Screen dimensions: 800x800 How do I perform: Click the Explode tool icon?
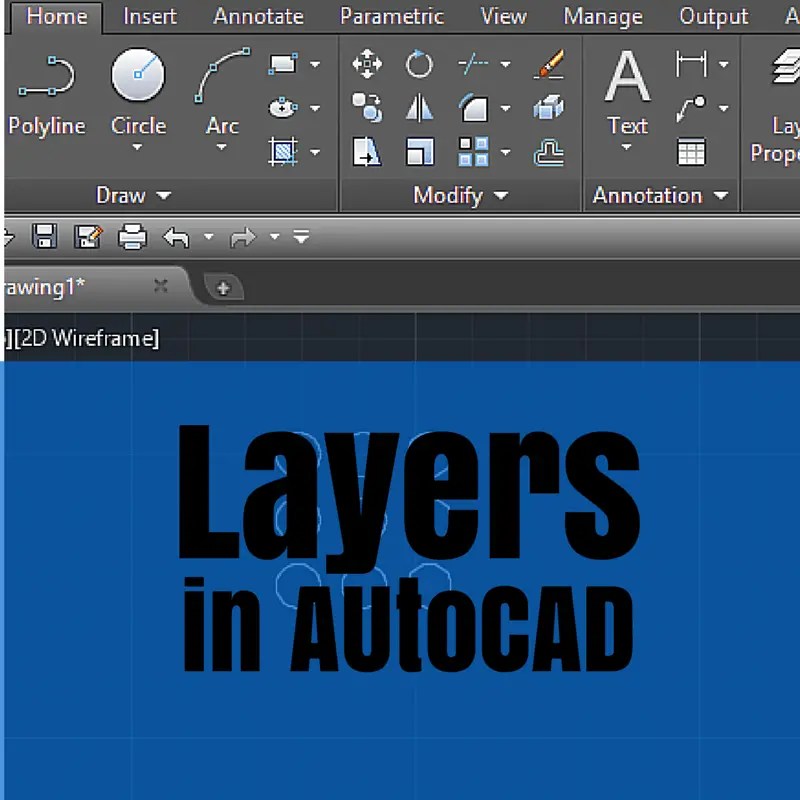coord(549,108)
